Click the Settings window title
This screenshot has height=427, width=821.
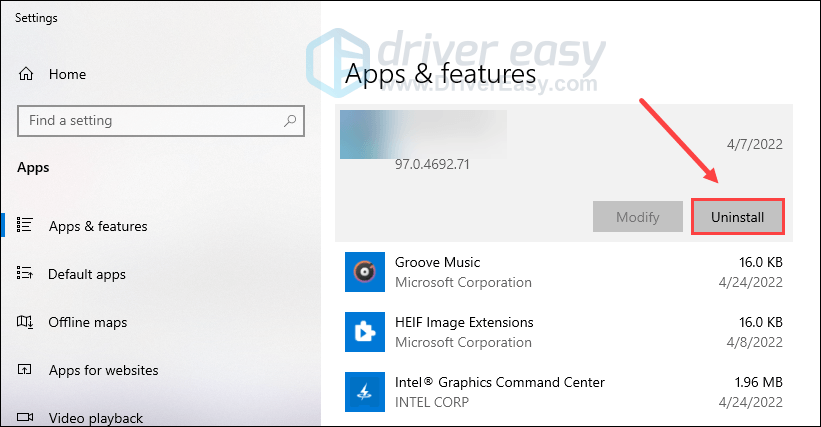(x=36, y=18)
